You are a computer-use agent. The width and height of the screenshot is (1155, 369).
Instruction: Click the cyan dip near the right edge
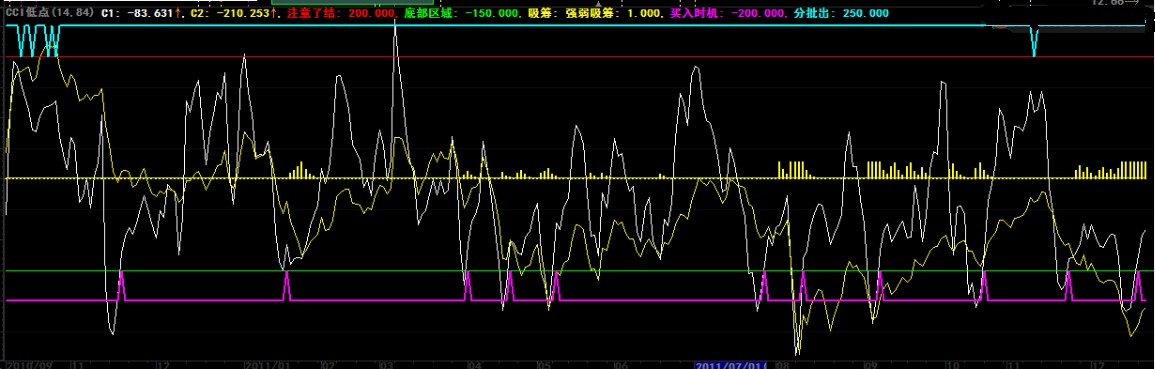pyautogui.click(x=1034, y=41)
